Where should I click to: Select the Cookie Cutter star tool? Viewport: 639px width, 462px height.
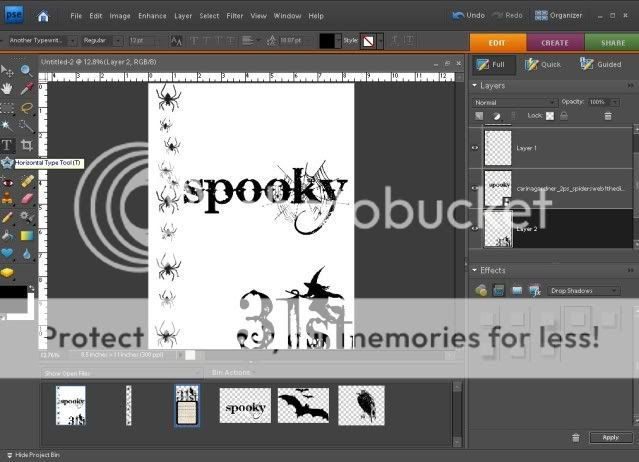click(7, 163)
